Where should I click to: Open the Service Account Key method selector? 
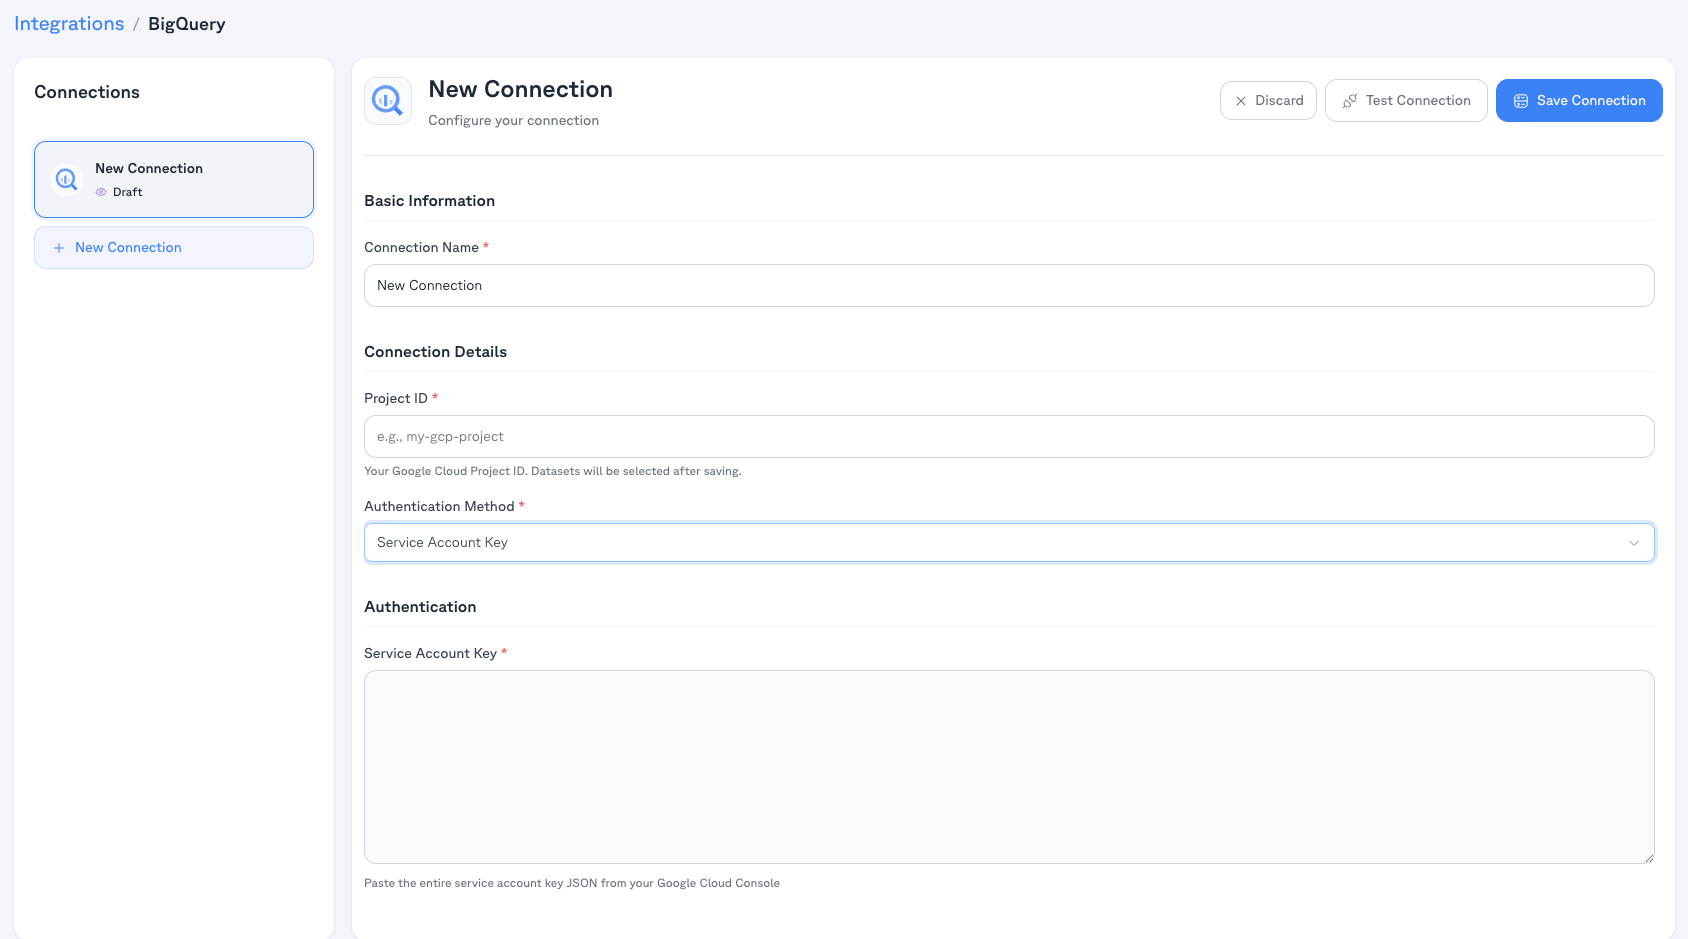tap(1009, 543)
